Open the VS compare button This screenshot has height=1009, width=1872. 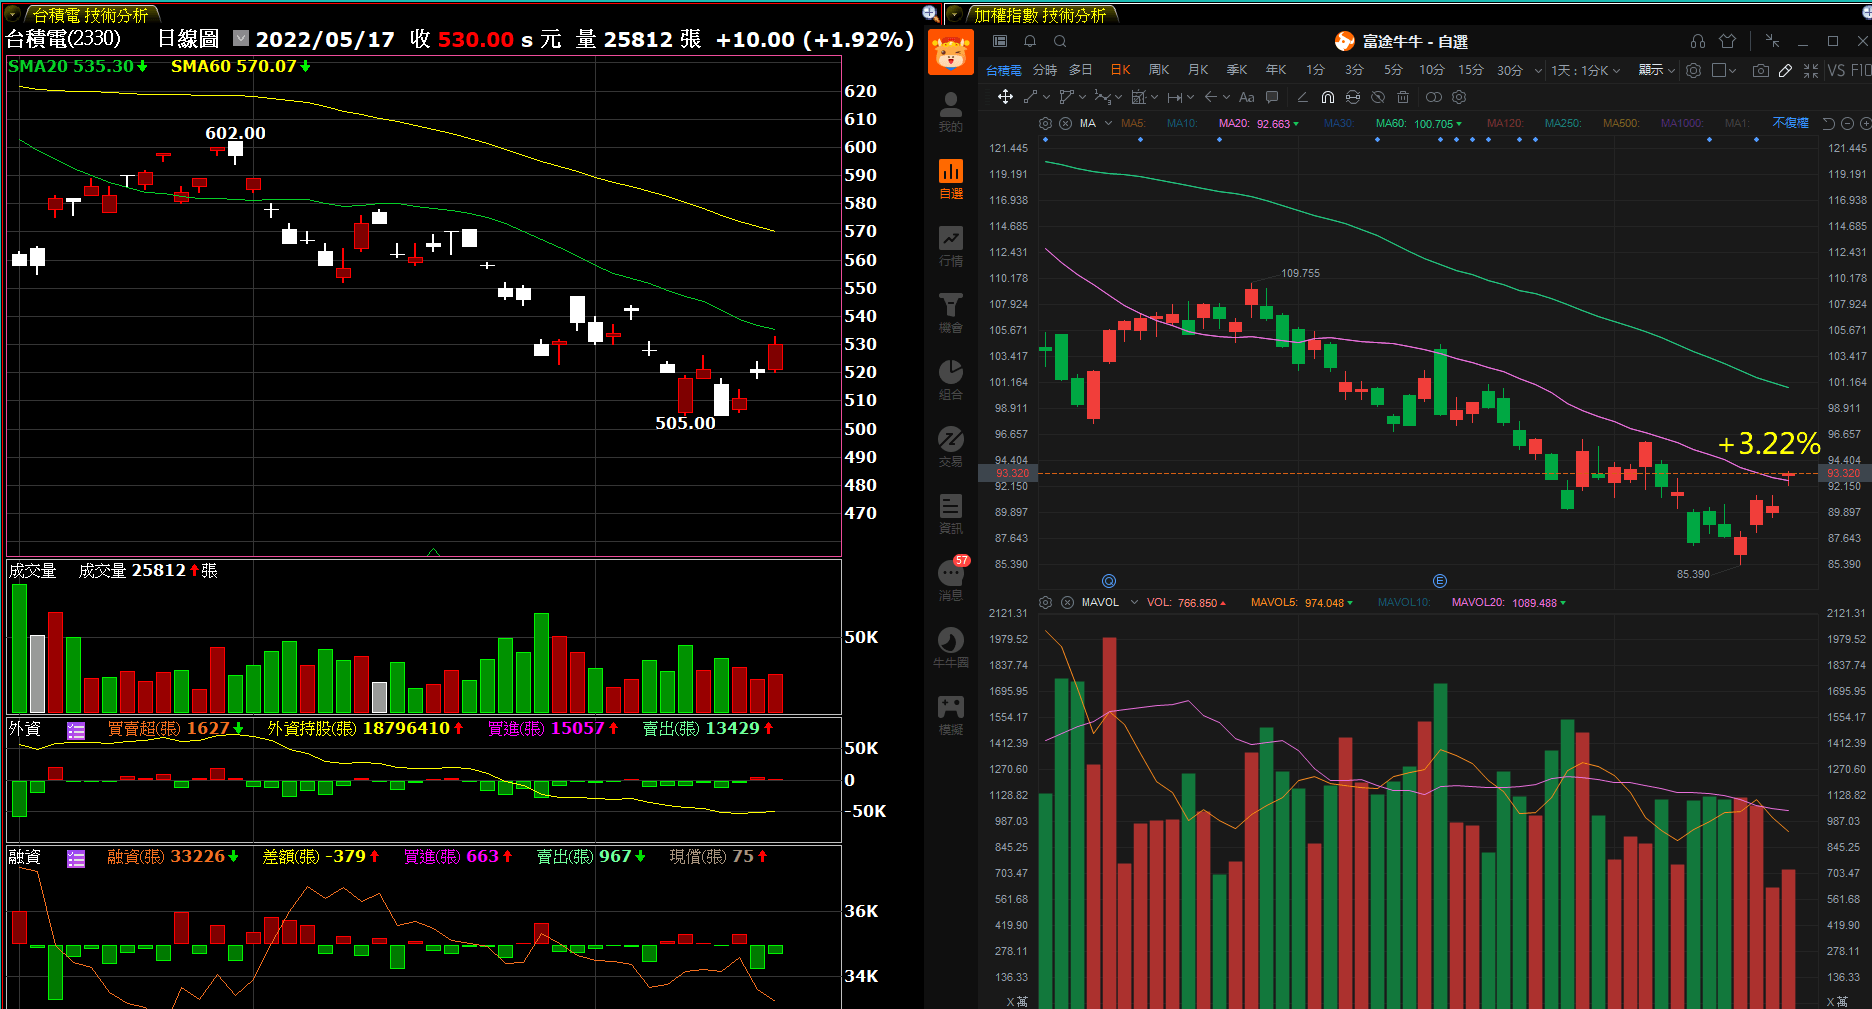[x=1836, y=70]
